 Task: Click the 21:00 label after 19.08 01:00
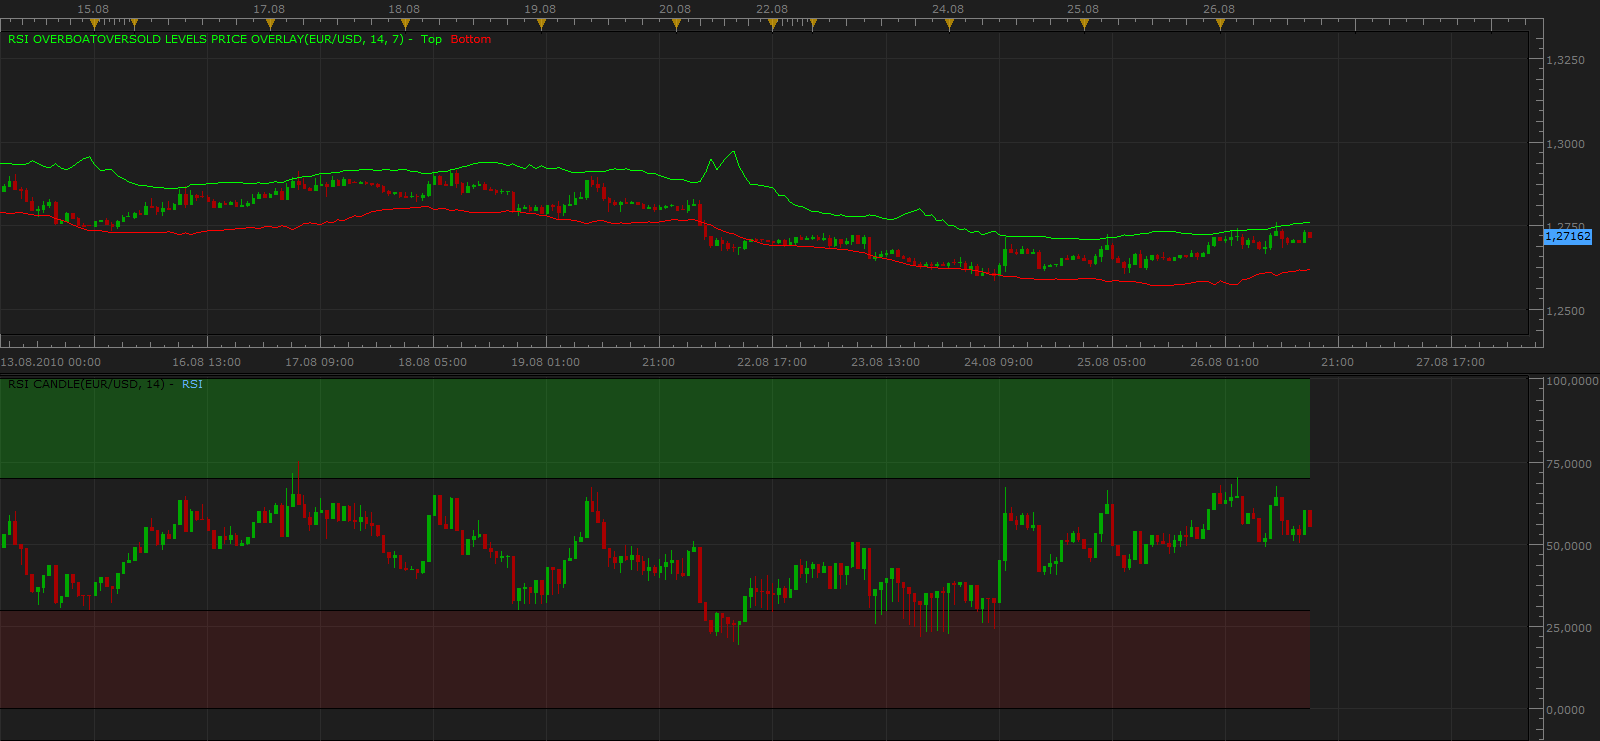[658, 362]
